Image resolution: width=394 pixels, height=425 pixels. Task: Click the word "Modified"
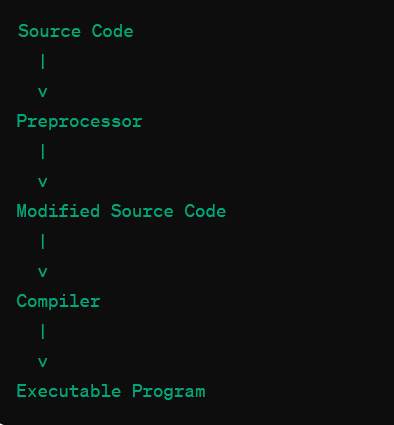(58, 211)
